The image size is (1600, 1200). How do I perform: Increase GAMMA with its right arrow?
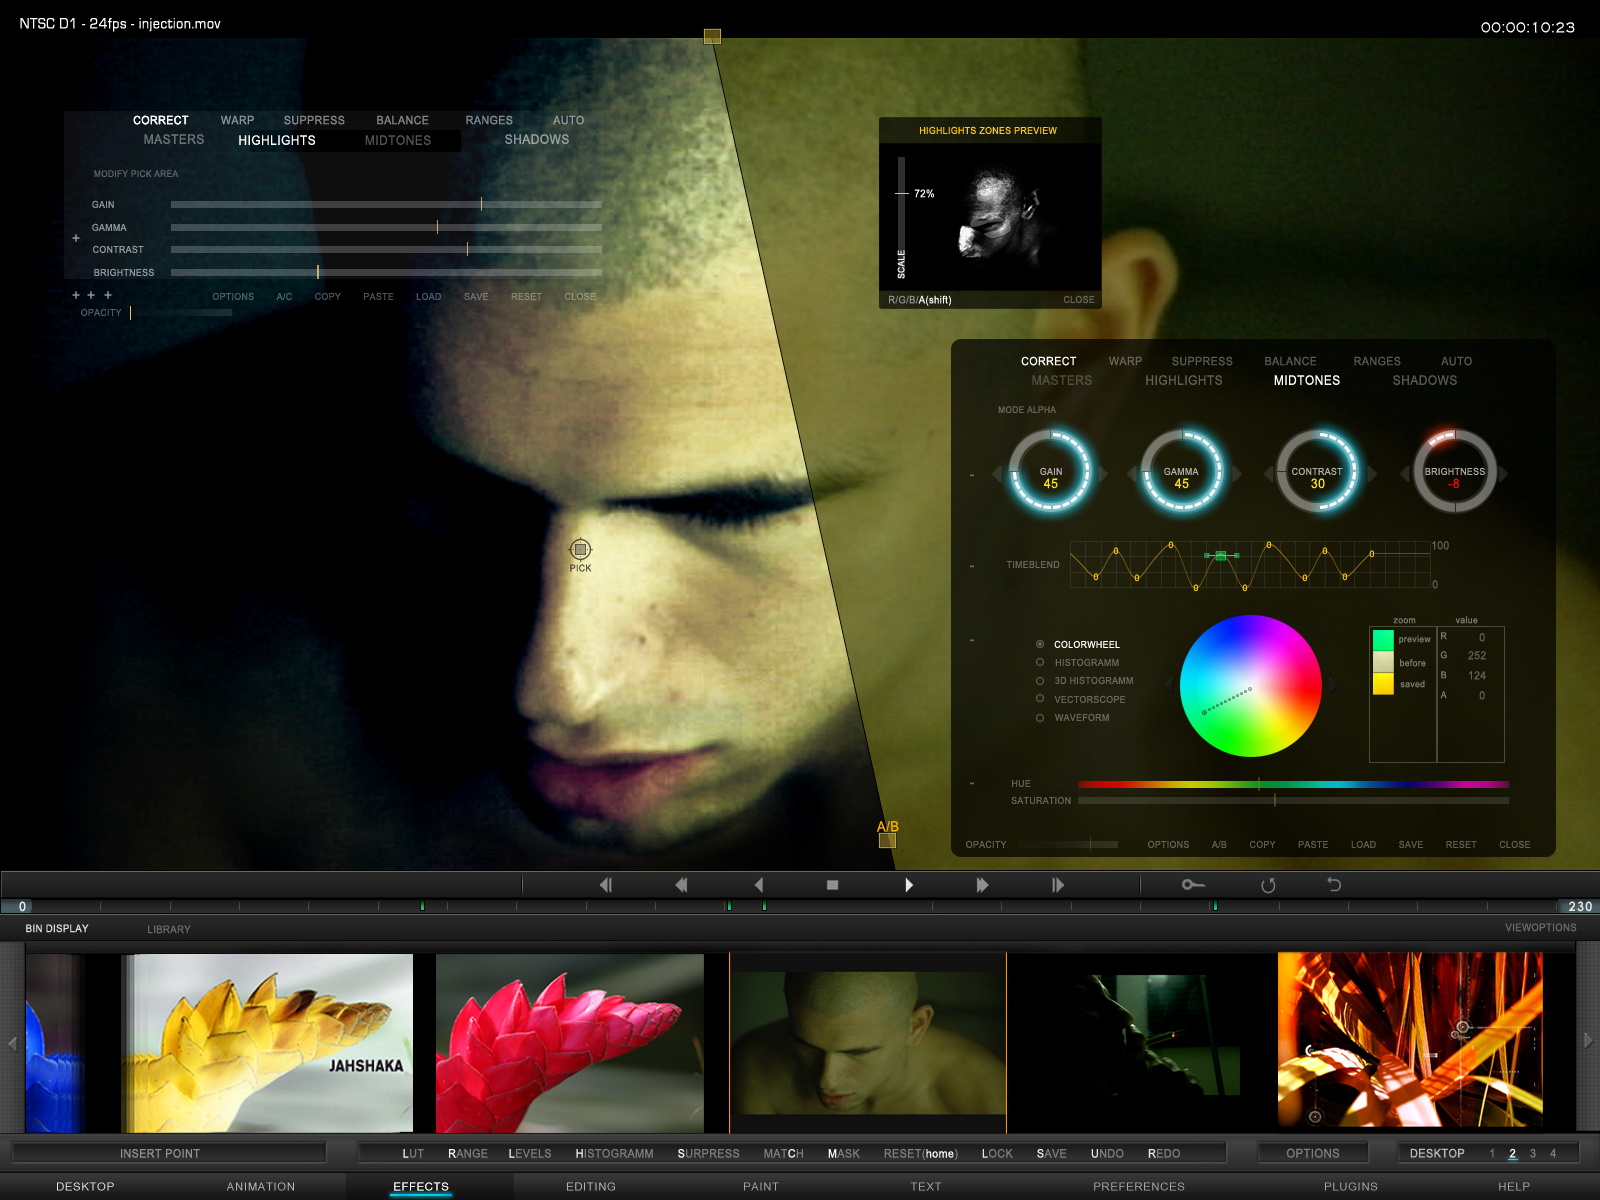(x=1237, y=474)
